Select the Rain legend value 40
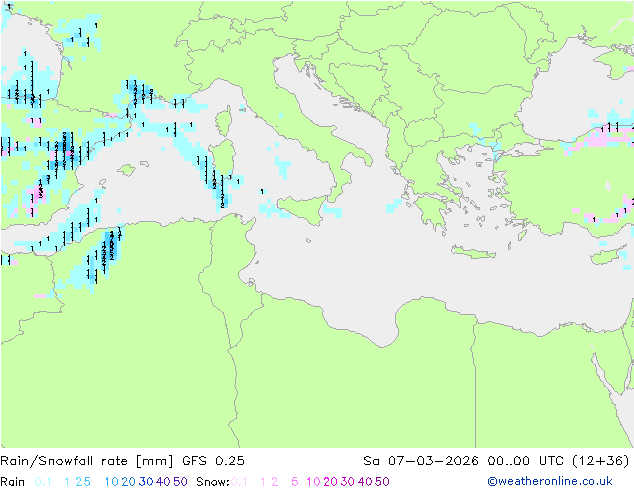The image size is (634, 490). (163, 482)
